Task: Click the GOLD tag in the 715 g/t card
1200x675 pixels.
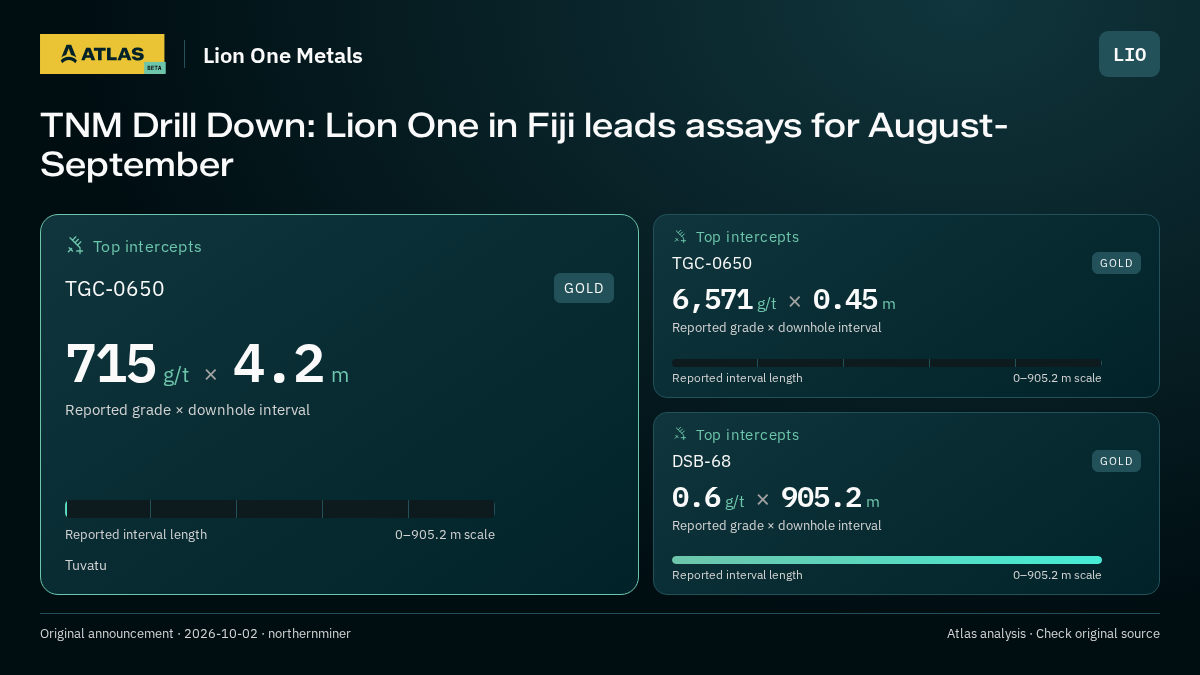Action: pyautogui.click(x=584, y=288)
